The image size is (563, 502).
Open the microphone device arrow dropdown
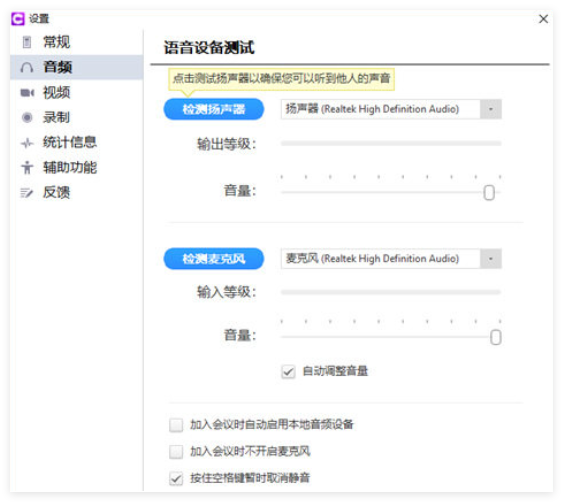(x=490, y=259)
